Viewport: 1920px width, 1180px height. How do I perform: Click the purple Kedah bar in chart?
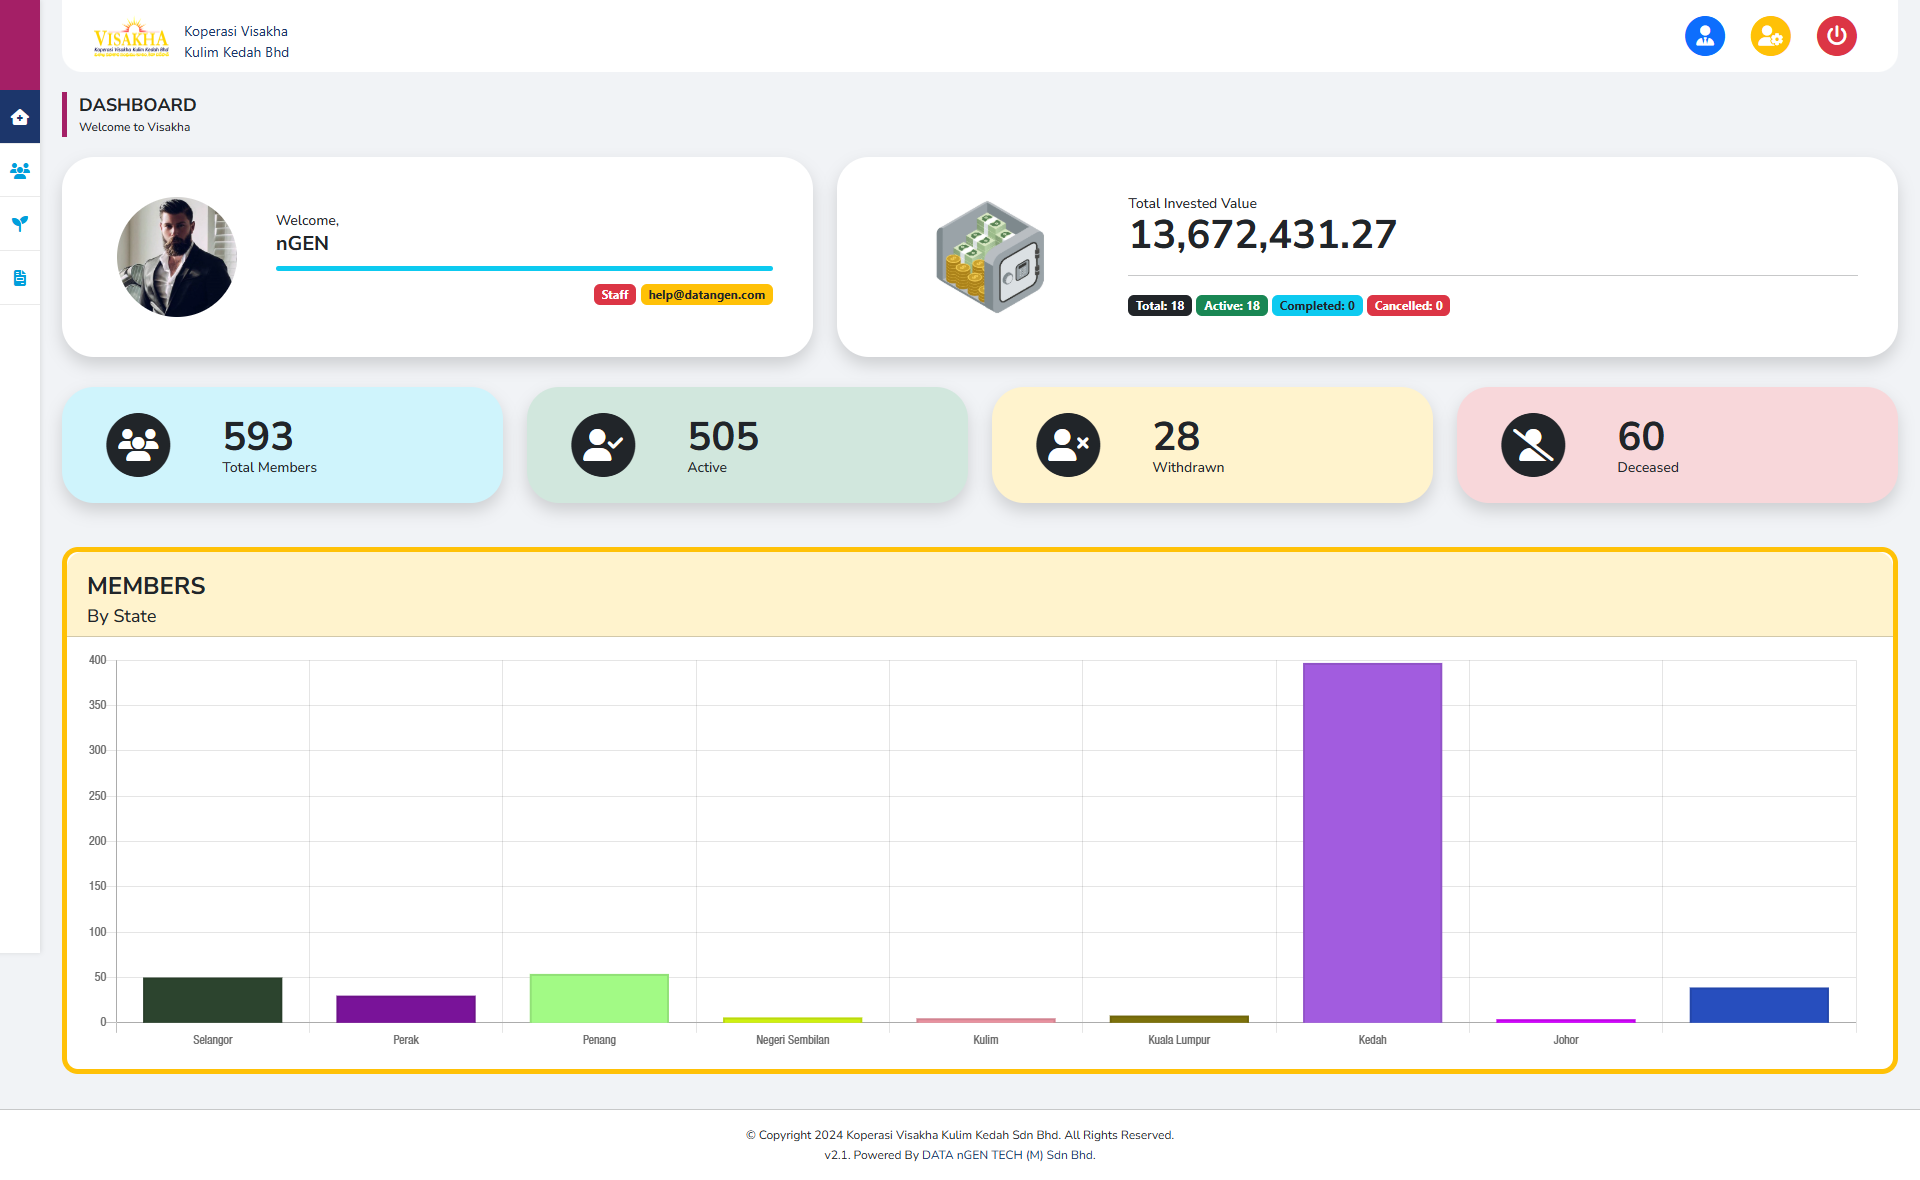(x=1372, y=842)
